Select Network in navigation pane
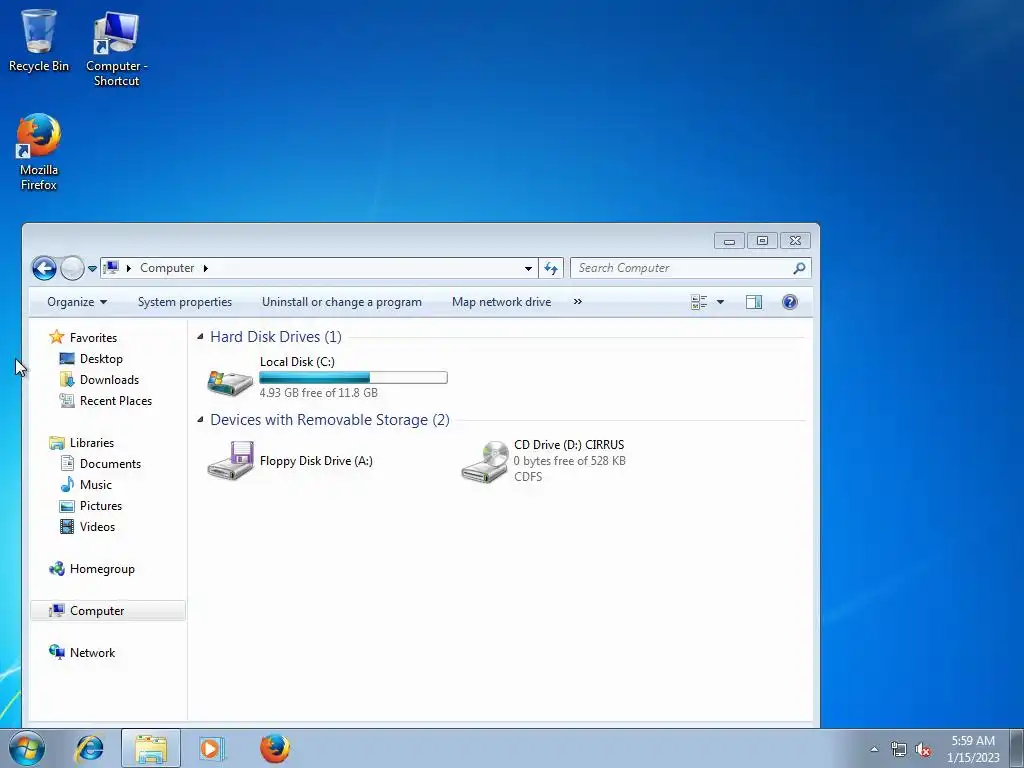The width and height of the screenshot is (1024, 768). [x=92, y=652]
